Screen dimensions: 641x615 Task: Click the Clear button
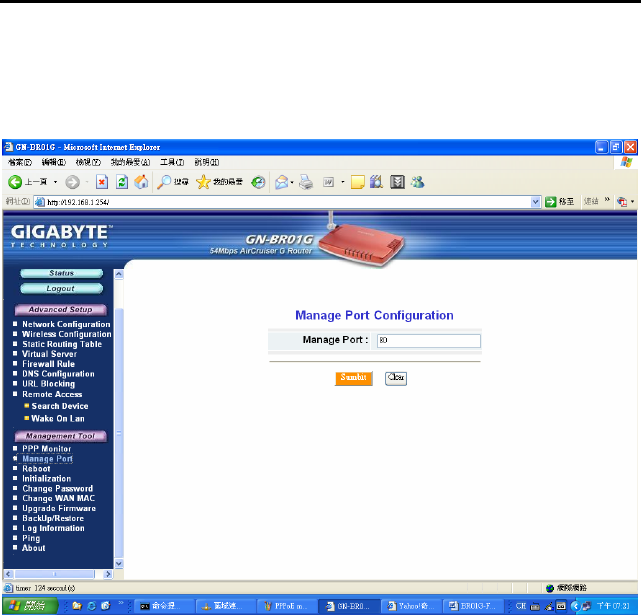396,378
